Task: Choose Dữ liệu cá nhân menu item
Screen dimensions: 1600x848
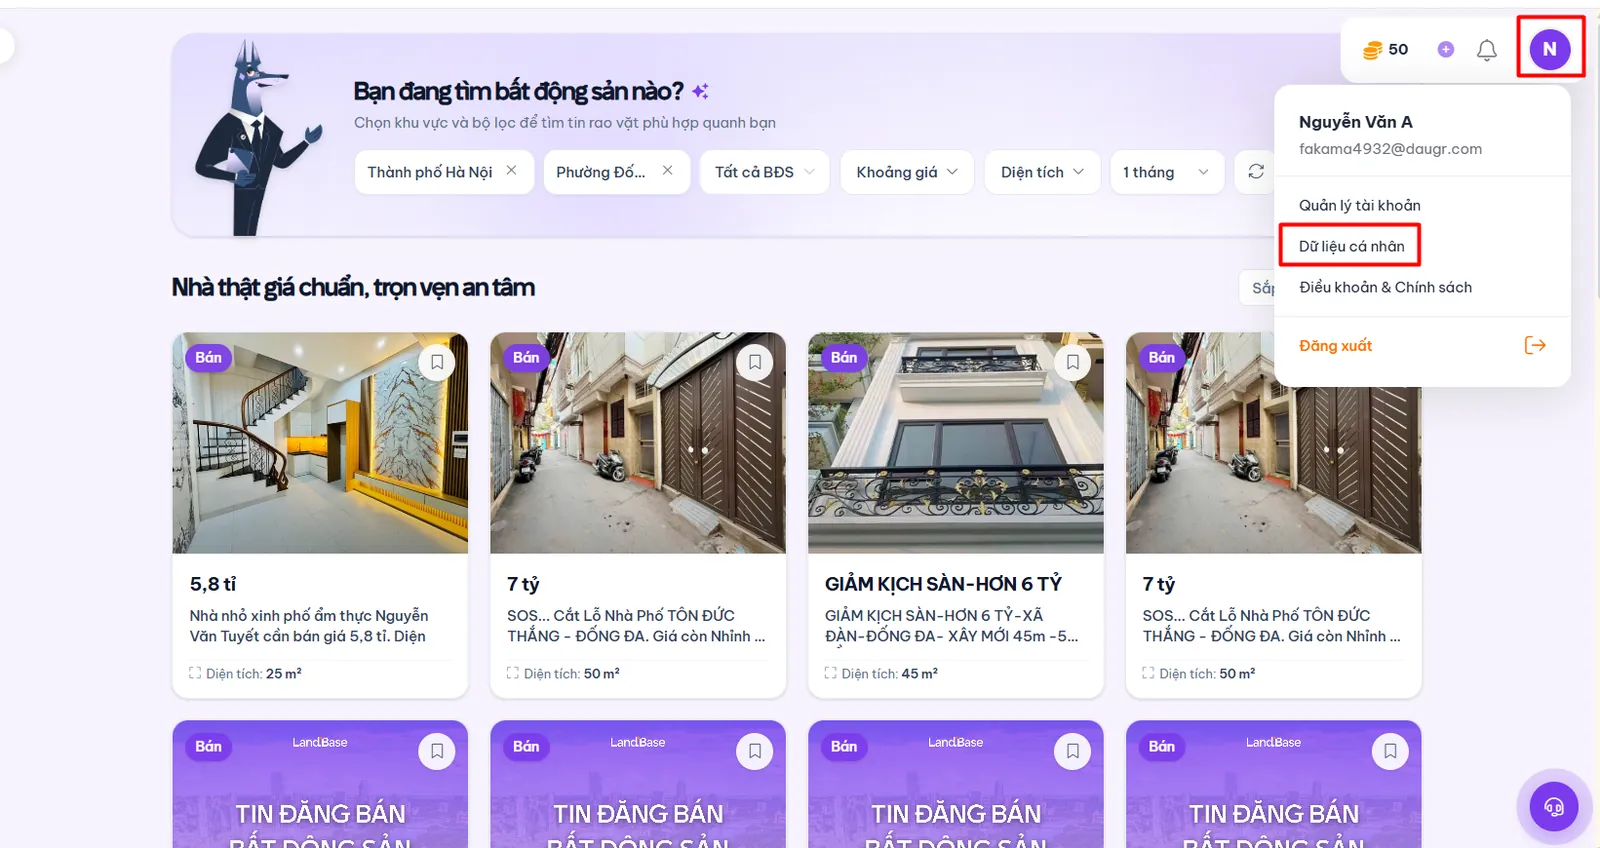Action: 1351,246
